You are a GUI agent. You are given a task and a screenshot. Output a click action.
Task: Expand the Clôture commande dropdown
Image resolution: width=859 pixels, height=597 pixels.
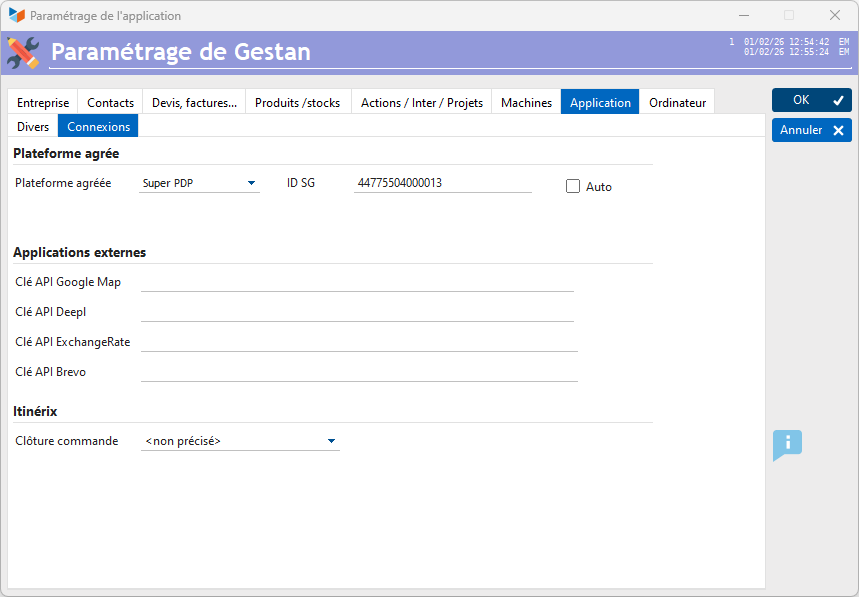(240, 441)
